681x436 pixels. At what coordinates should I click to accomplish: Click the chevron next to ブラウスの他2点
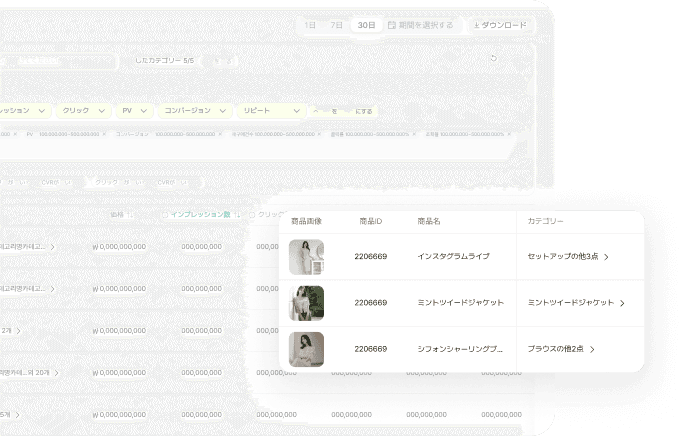click(592, 349)
